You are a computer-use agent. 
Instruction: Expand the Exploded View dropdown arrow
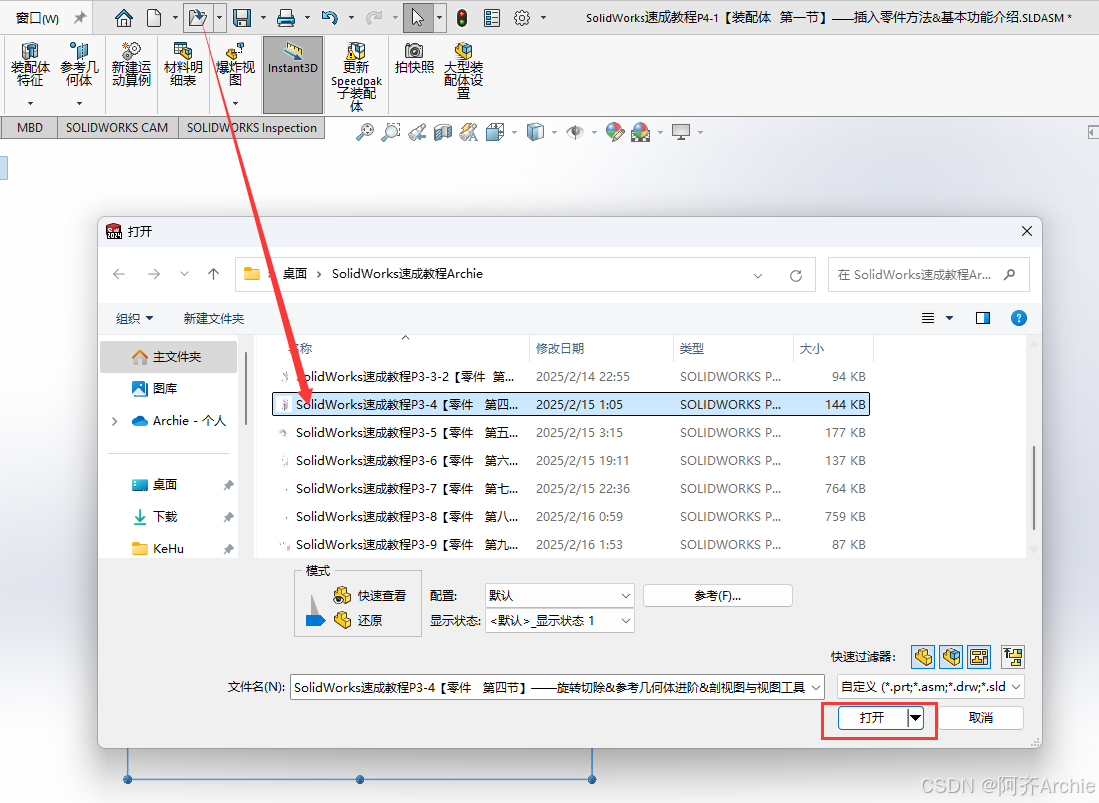[235, 103]
